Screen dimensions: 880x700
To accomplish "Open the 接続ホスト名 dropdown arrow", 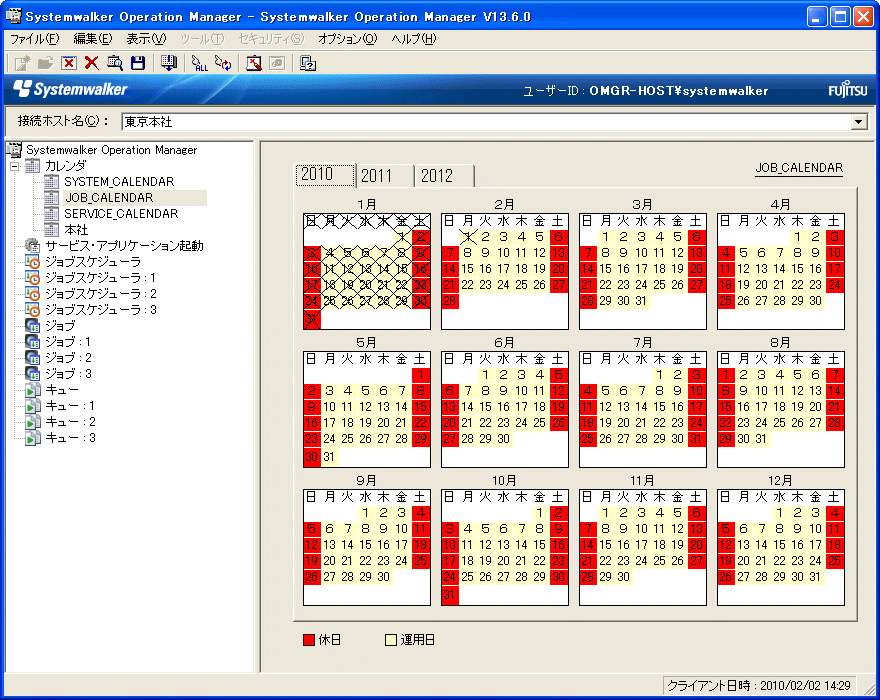I will coord(859,122).
